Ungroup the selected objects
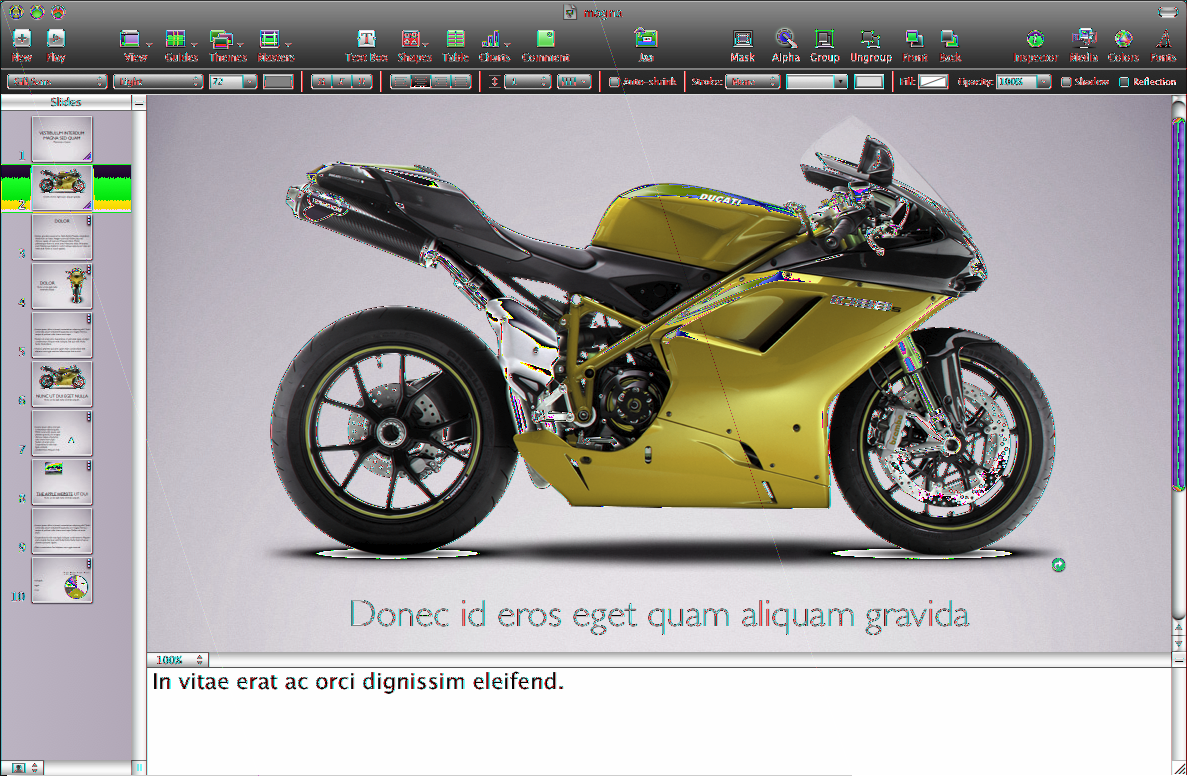 coord(871,45)
